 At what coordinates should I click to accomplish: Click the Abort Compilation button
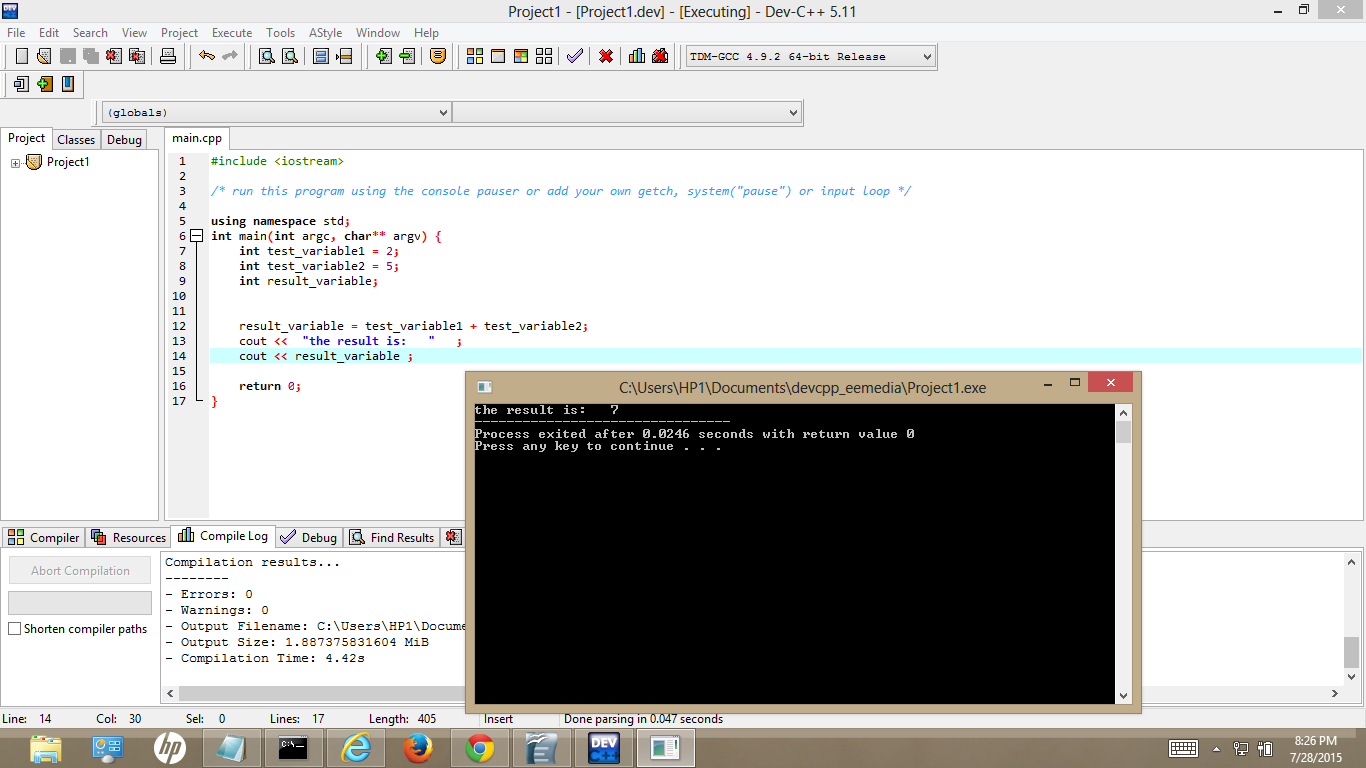point(80,571)
